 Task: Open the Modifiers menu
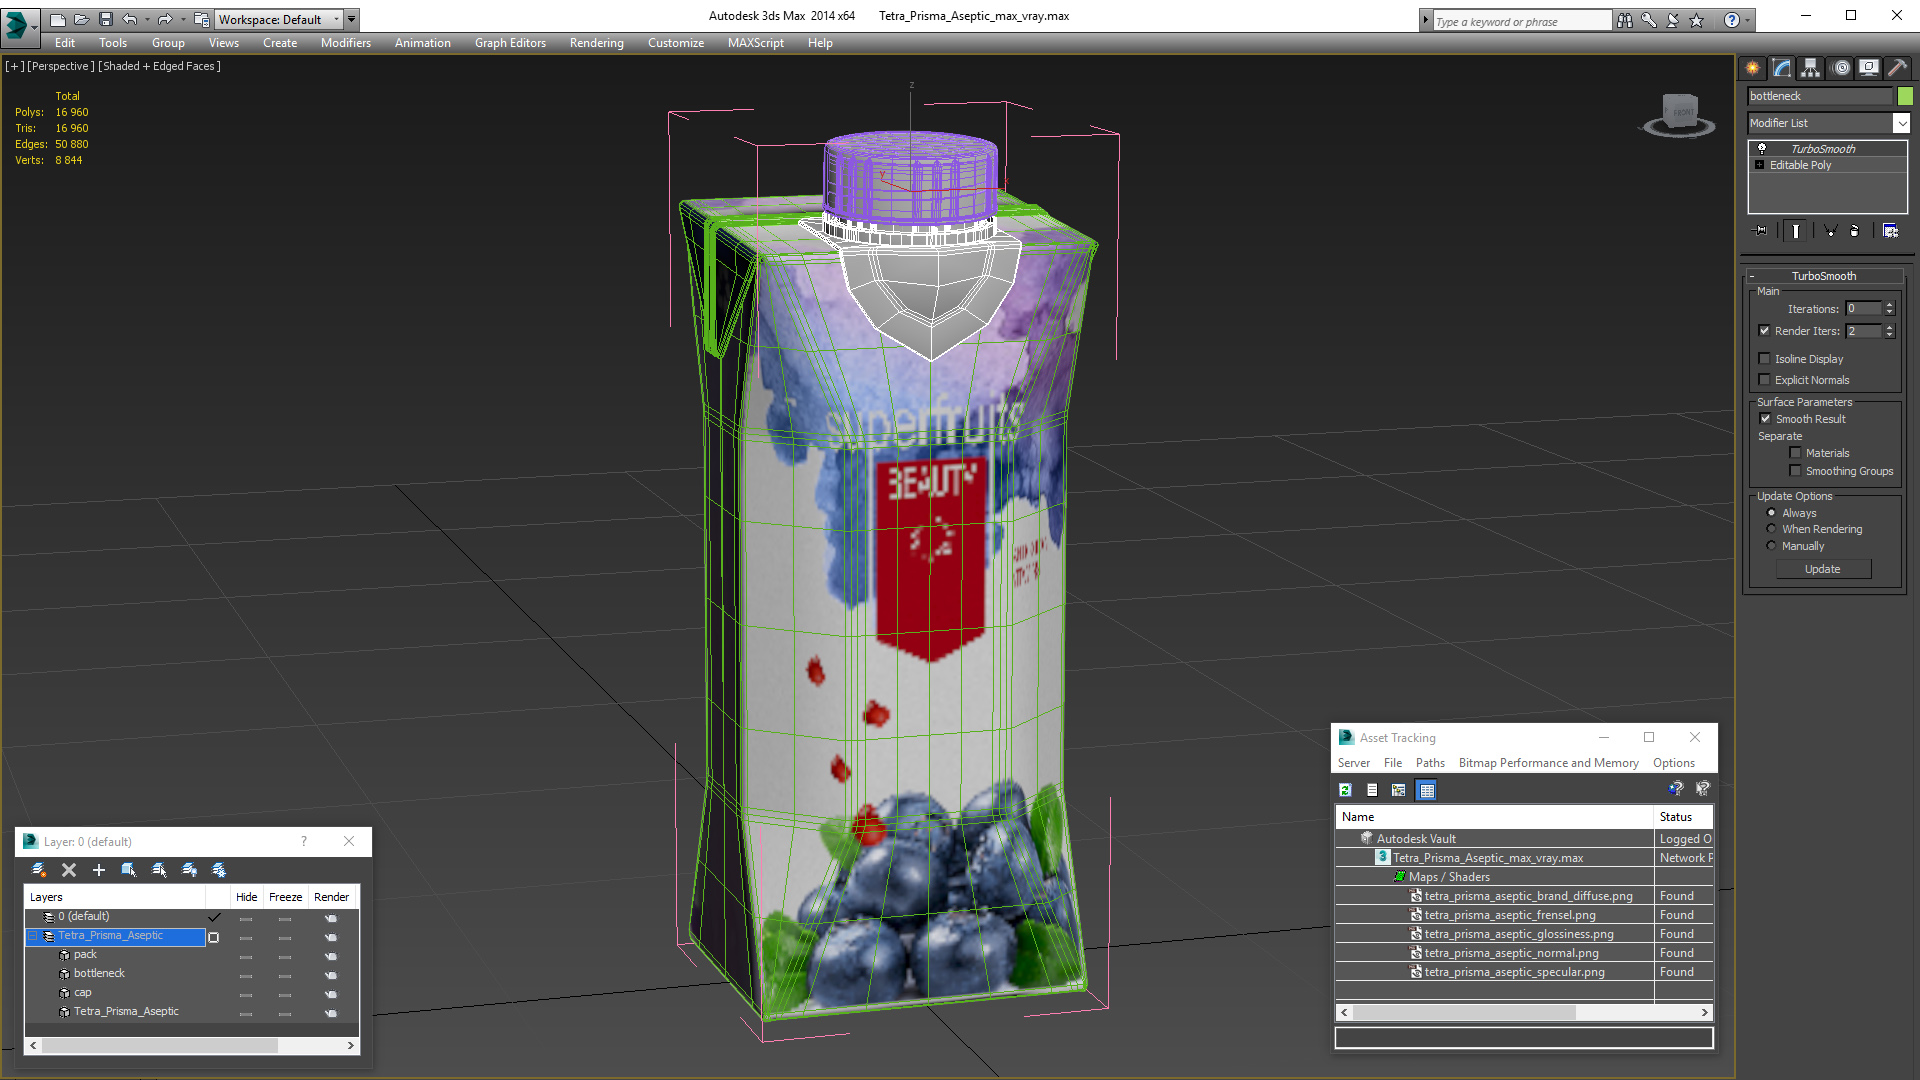pyautogui.click(x=345, y=43)
